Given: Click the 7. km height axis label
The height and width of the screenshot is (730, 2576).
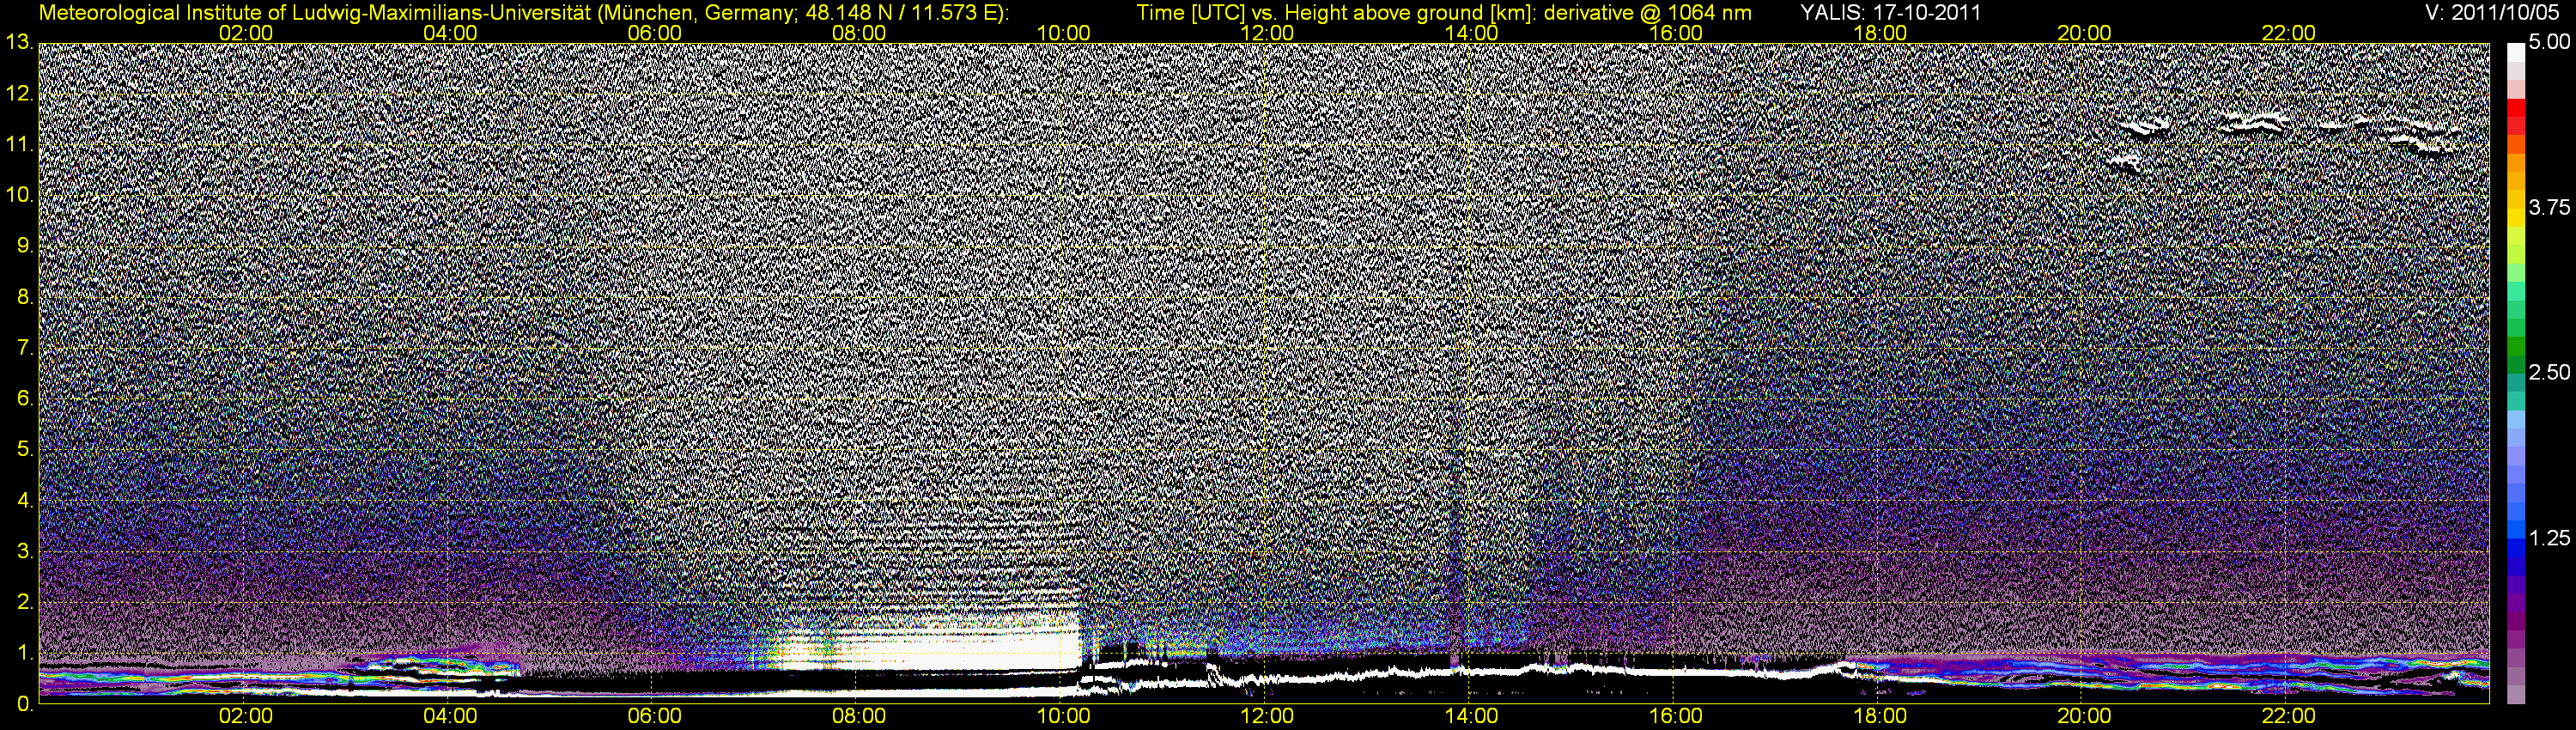Looking at the screenshot, I should point(24,348).
